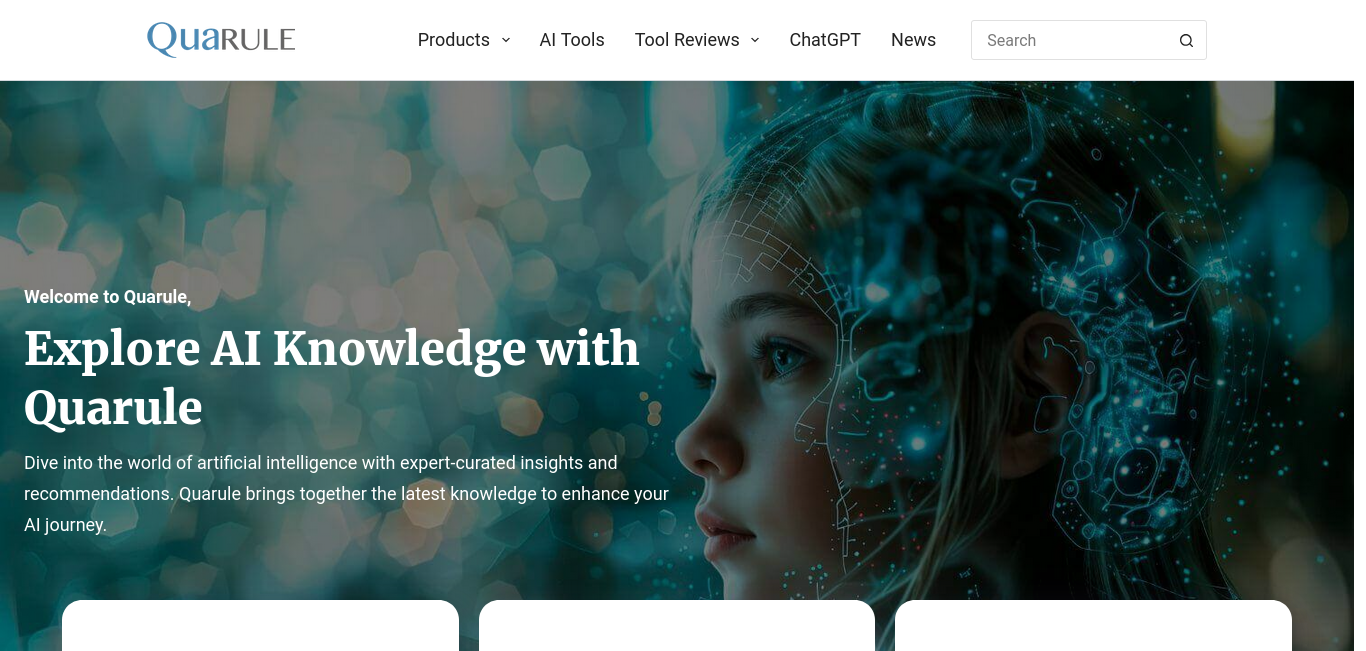Open the AI Tools menu item
1366x651 pixels.
point(572,40)
